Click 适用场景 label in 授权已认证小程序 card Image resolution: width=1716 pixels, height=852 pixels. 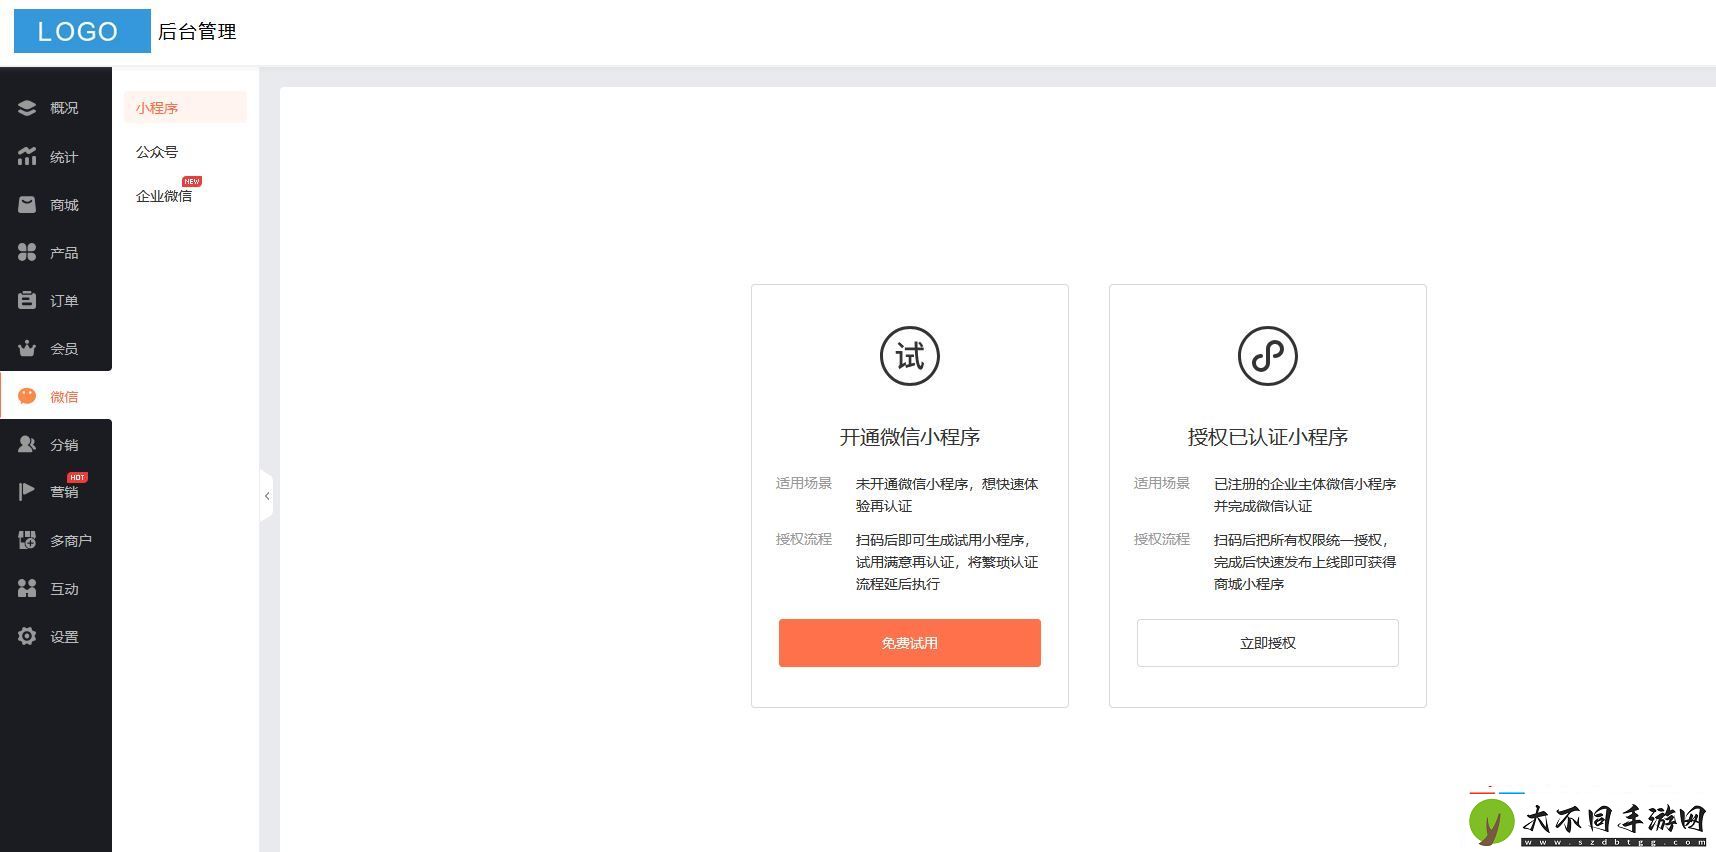pyautogui.click(x=1161, y=483)
